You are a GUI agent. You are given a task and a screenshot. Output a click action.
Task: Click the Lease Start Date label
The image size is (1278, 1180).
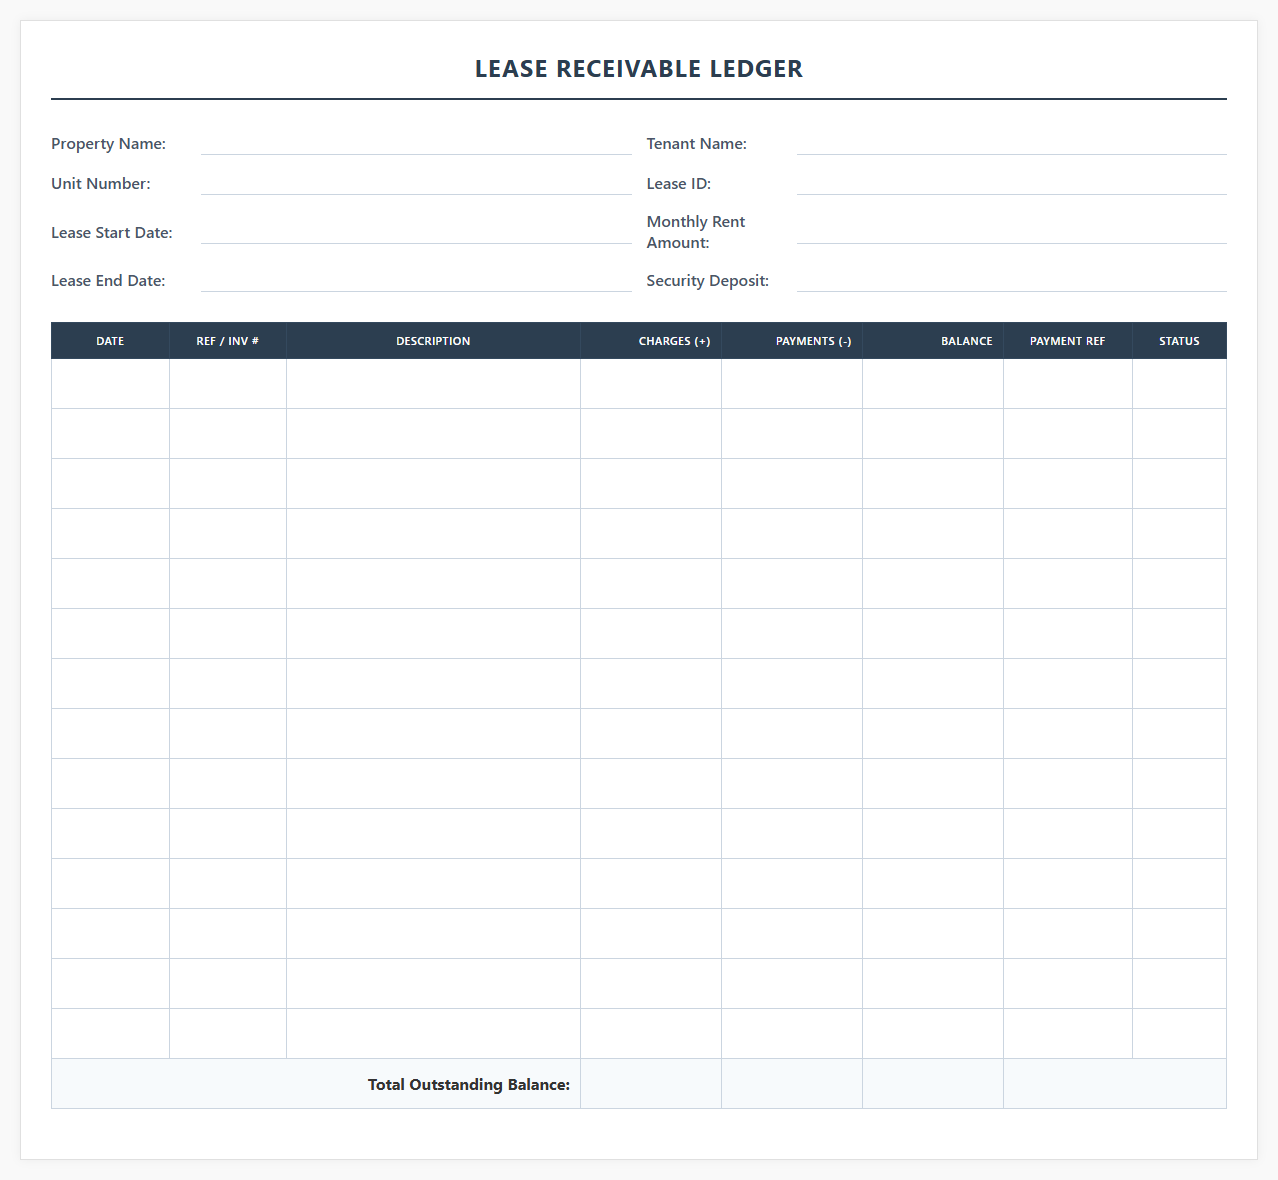tap(112, 233)
